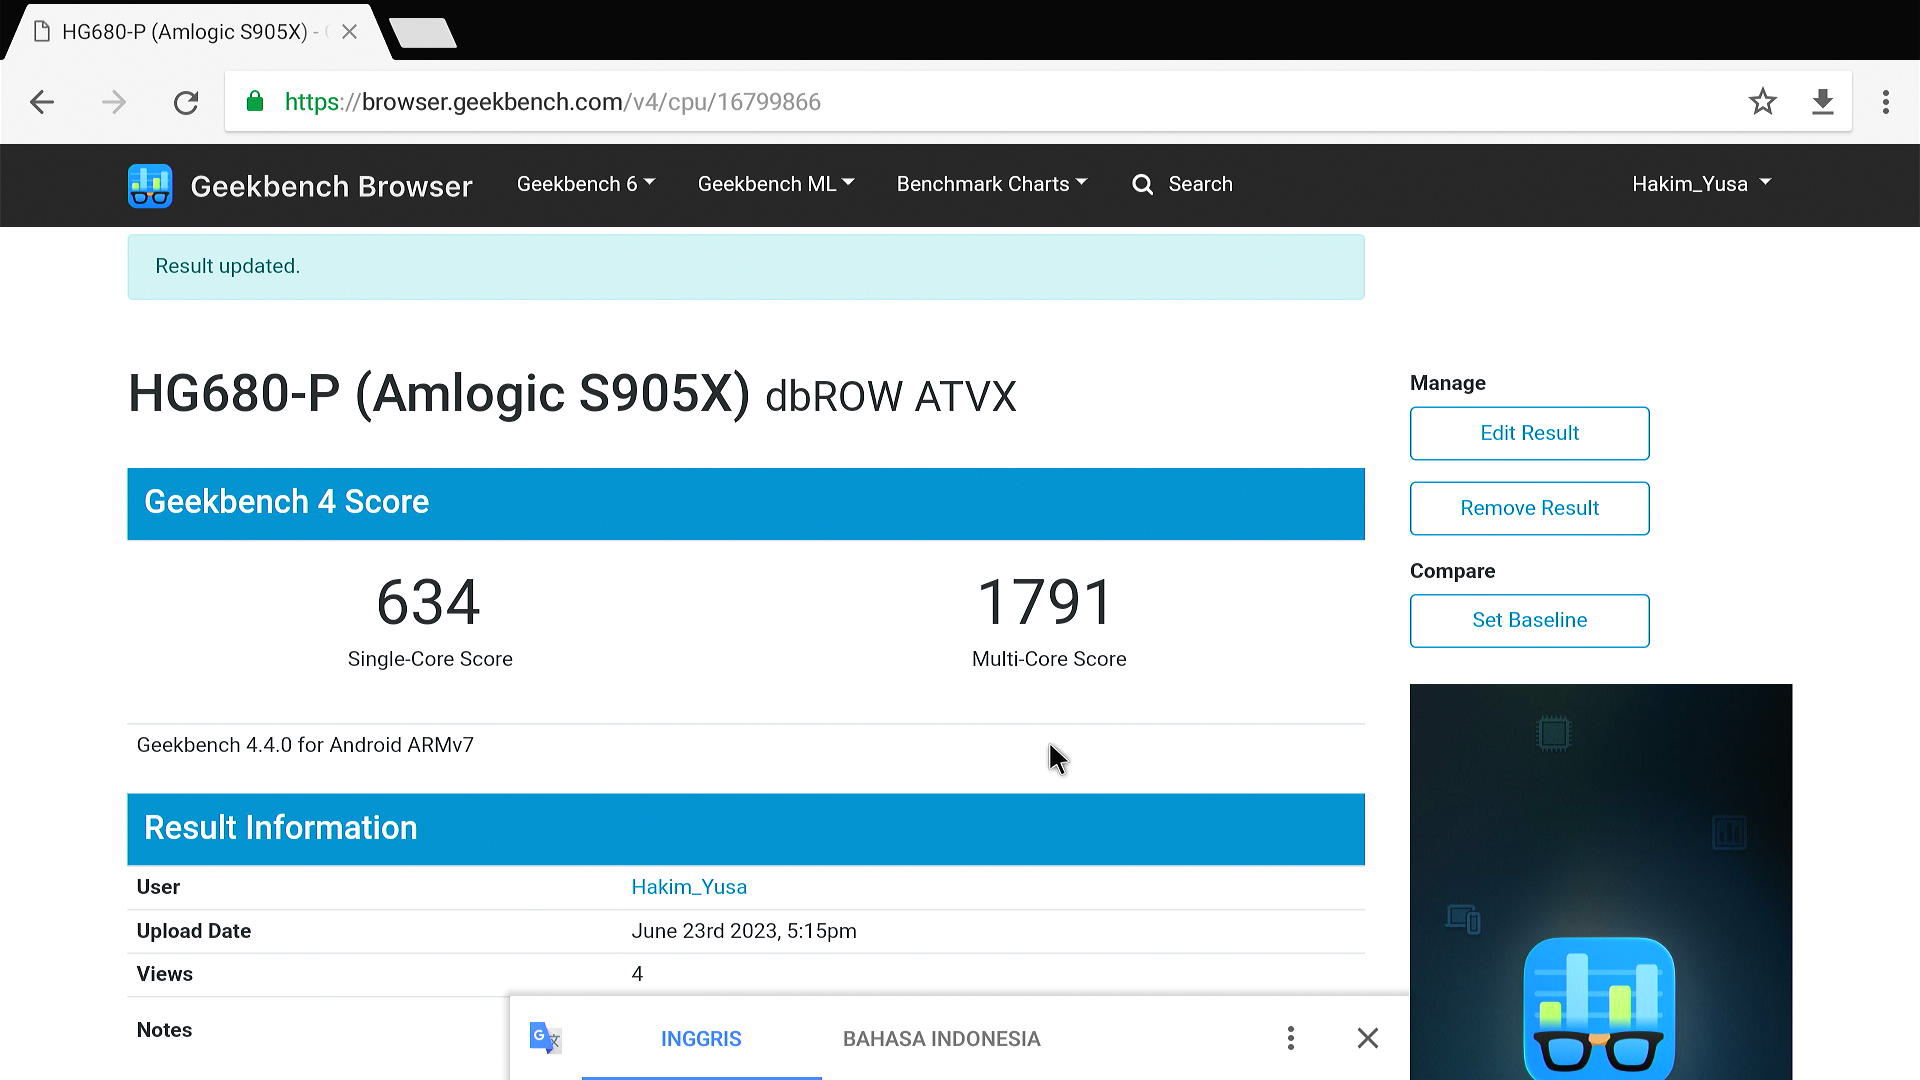Click the Edit Result button
The height and width of the screenshot is (1080, 1920).
pyautogui.click(x=1529, y=433)
